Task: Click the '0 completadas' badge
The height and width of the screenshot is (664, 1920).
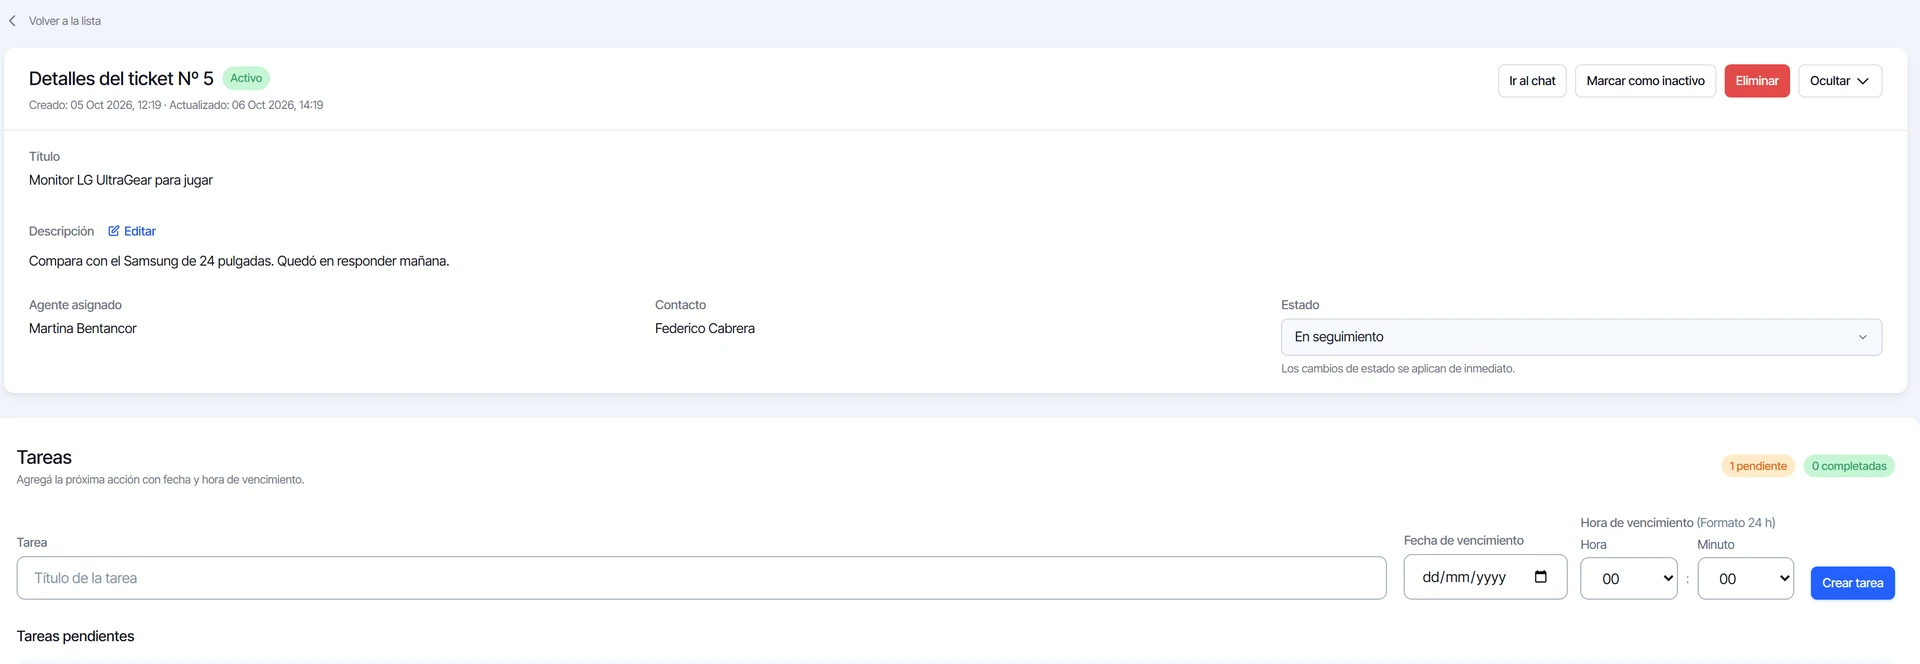Action: pos(1849,466)
